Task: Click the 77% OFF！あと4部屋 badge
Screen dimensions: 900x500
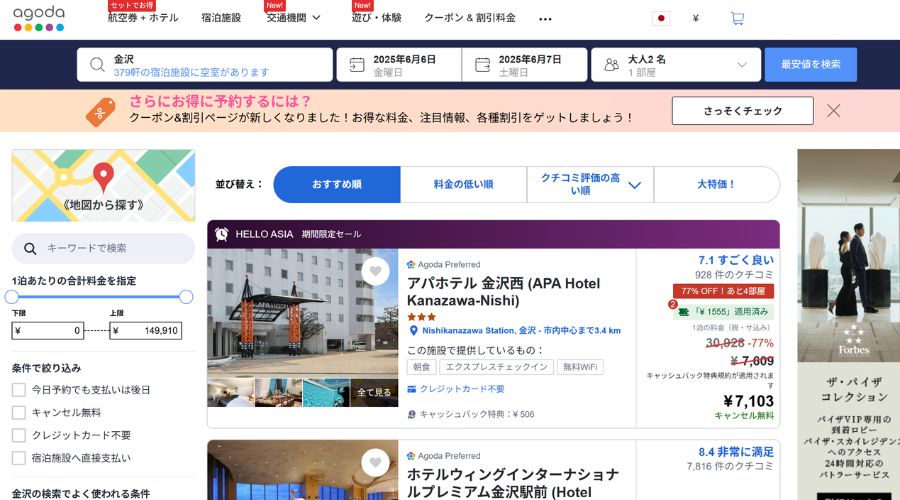Action: pos(723,291)
